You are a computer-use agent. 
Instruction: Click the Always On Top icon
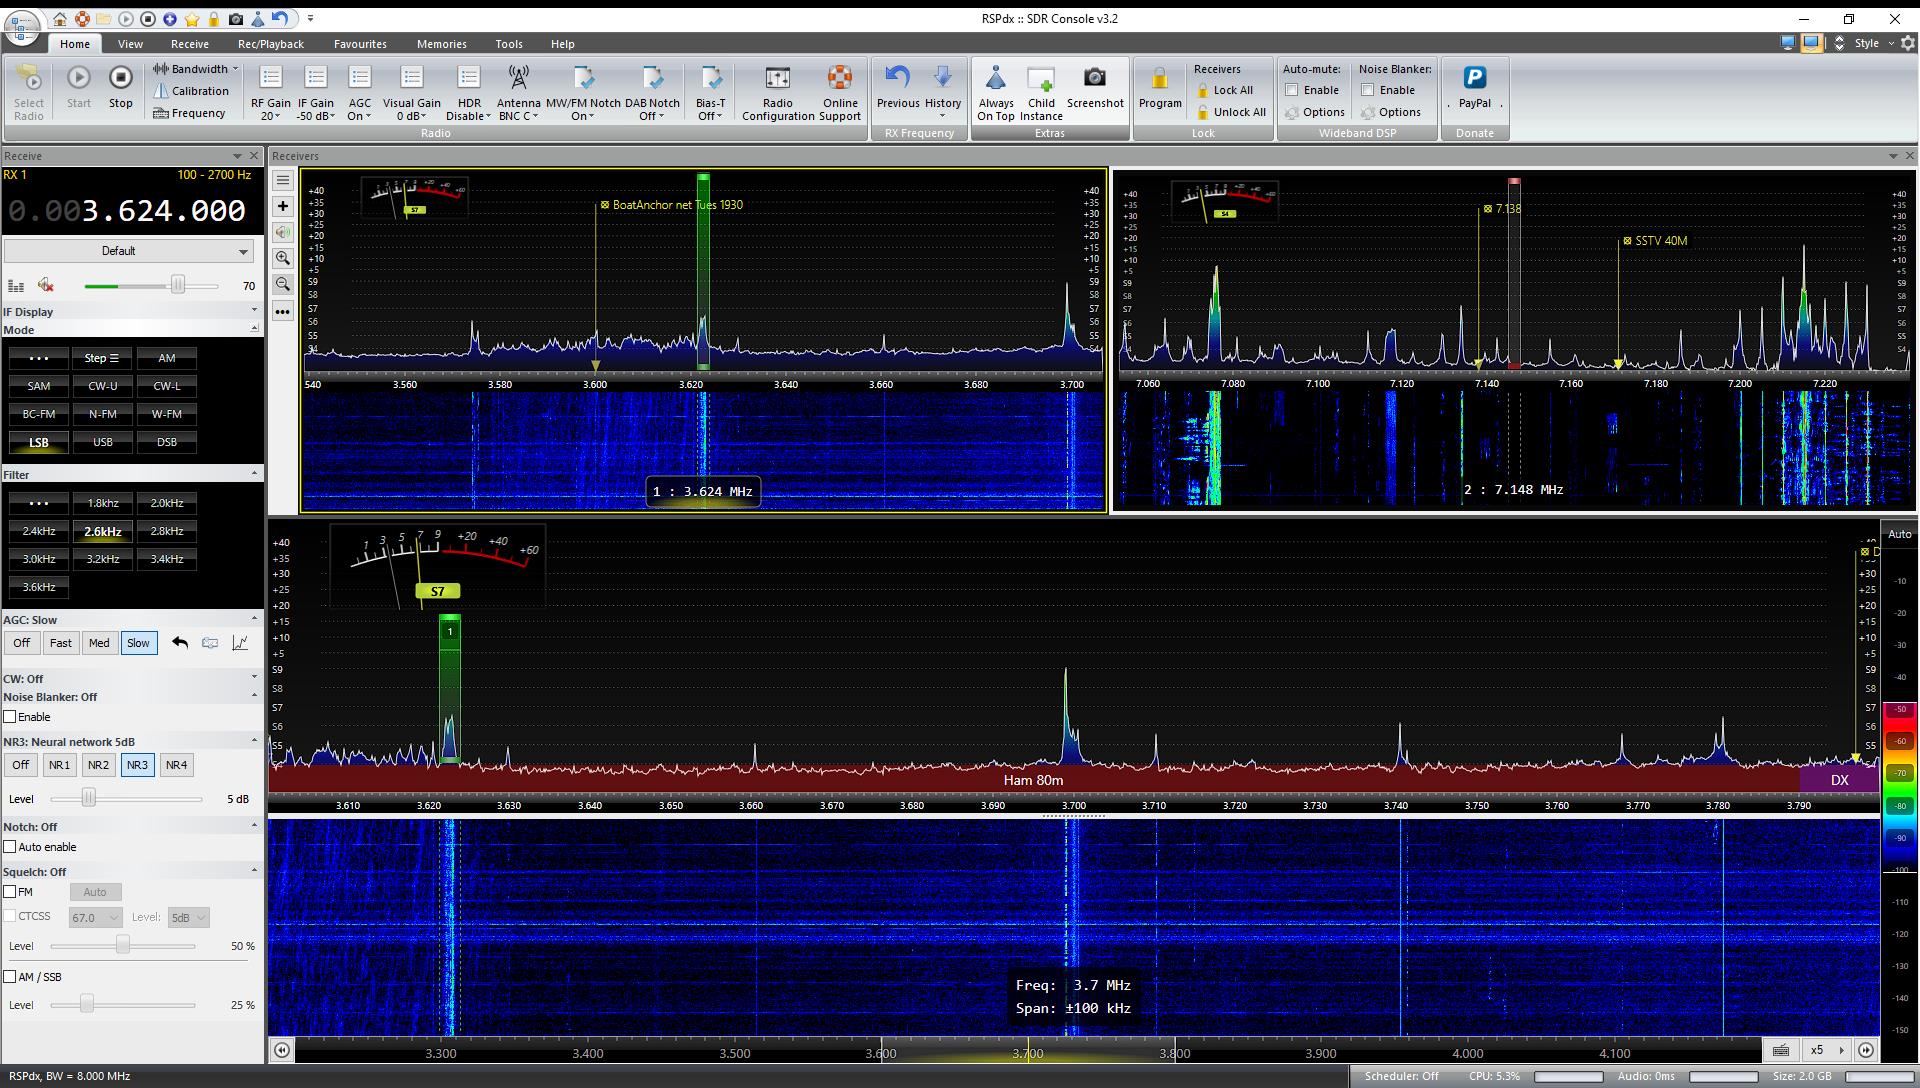(995, 78)
